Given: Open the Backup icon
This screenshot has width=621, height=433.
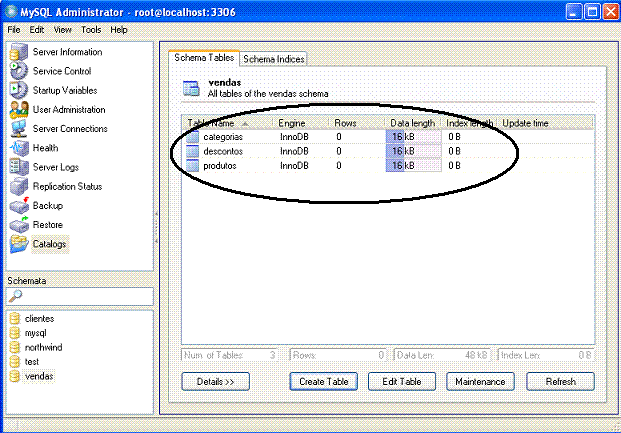Looking at the screenshot, I should click(x=19, y=205).
